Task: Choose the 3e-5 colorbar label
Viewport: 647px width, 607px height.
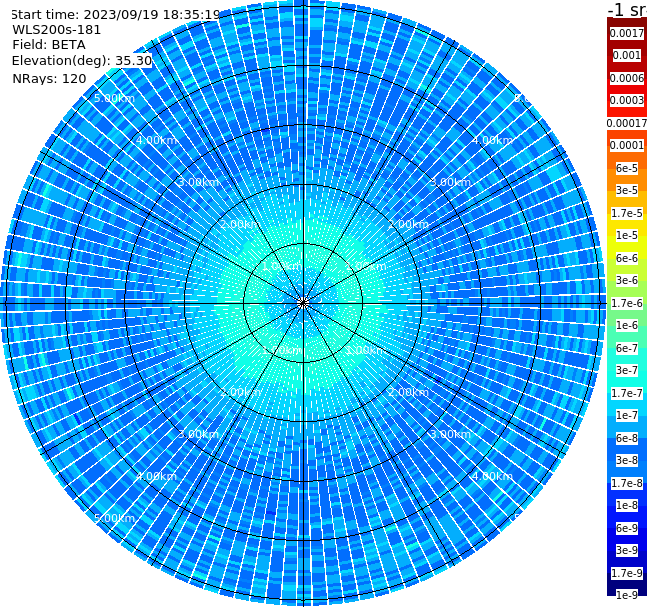Action: click(x=627, y=190)
